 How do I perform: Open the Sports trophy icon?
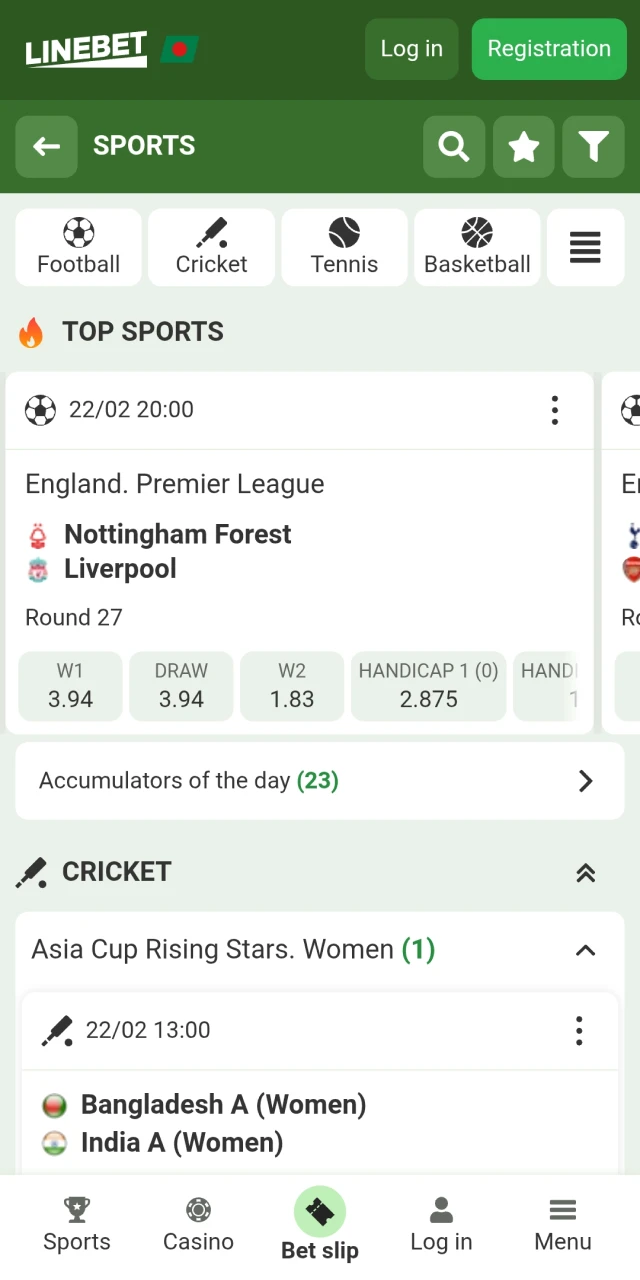(76, 1210)
